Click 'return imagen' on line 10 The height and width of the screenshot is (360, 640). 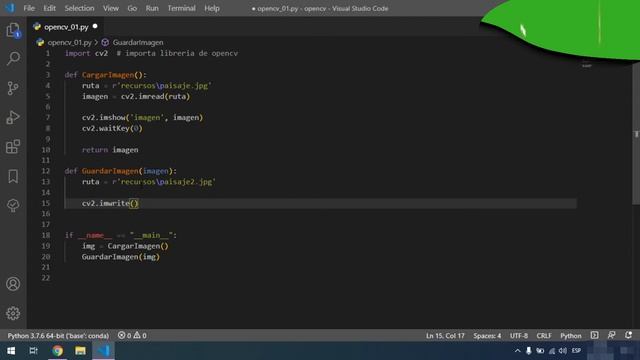[110, 150]
